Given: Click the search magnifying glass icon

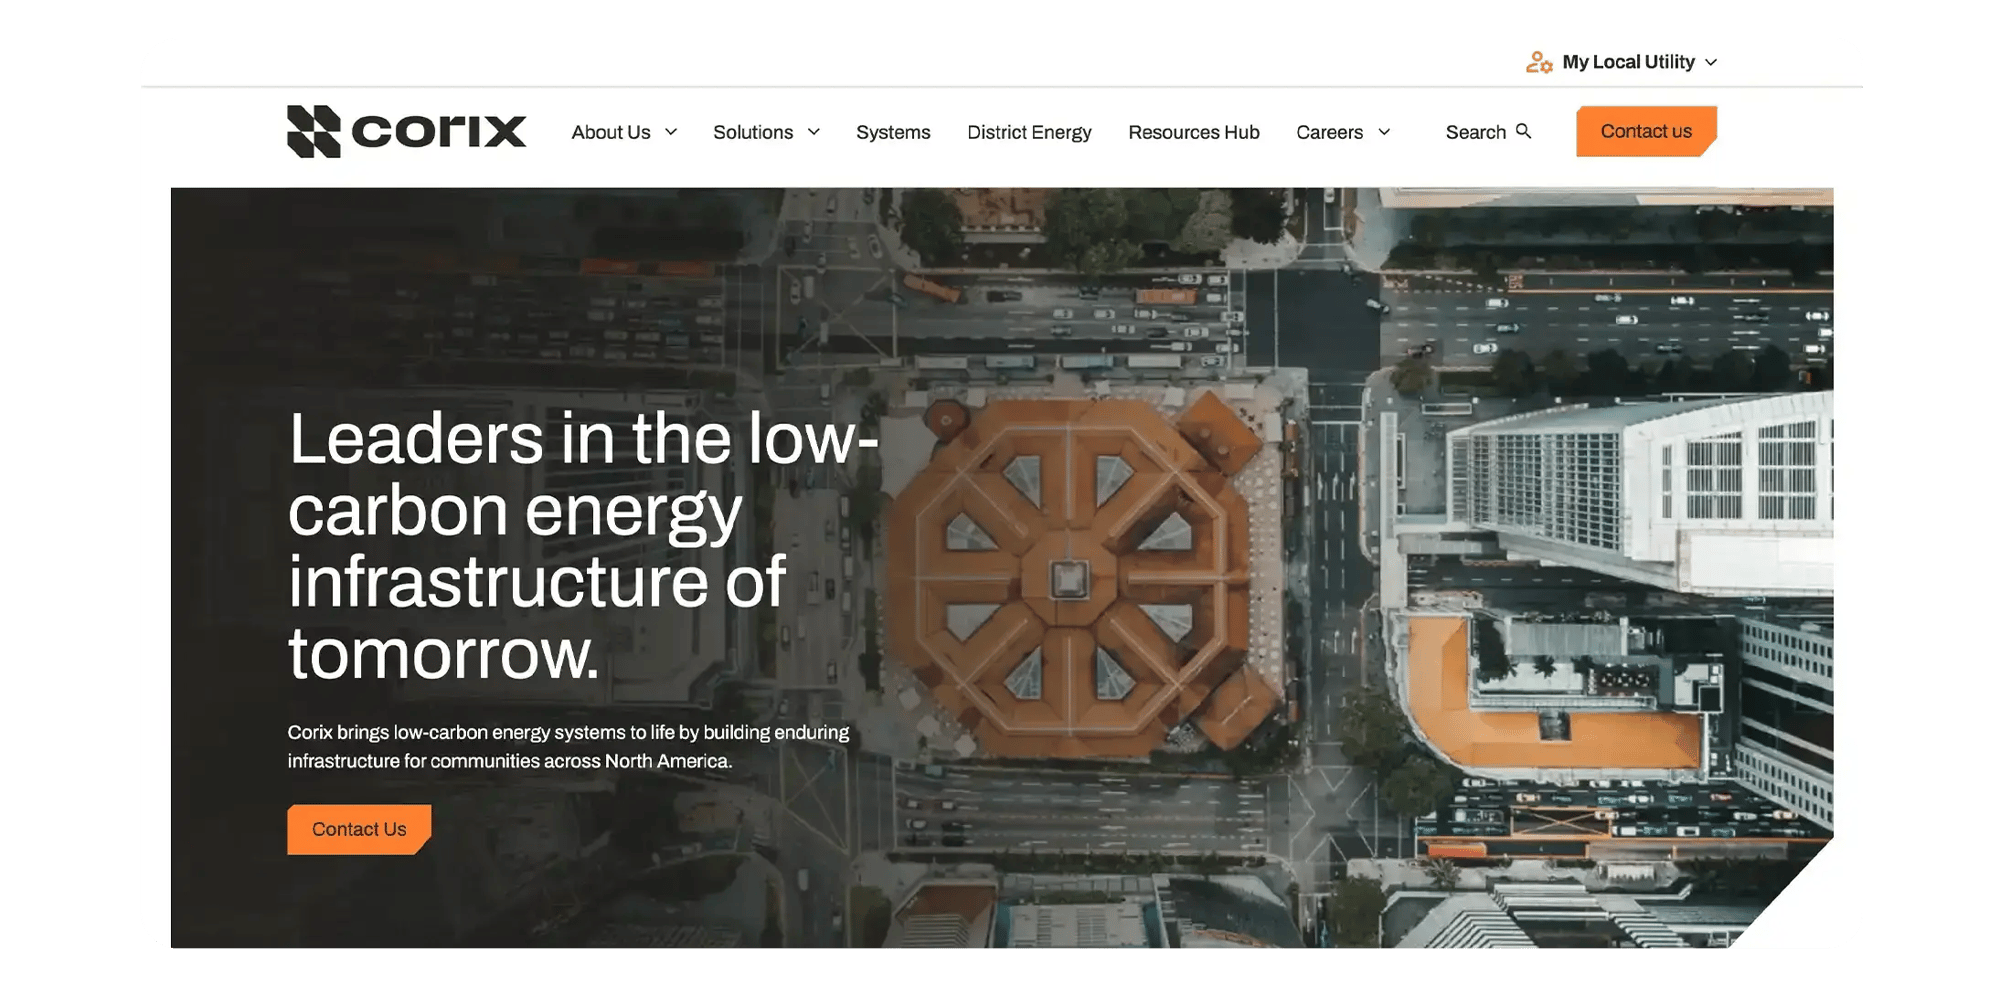Looking at the screenshot, I should pos(1523,131).
